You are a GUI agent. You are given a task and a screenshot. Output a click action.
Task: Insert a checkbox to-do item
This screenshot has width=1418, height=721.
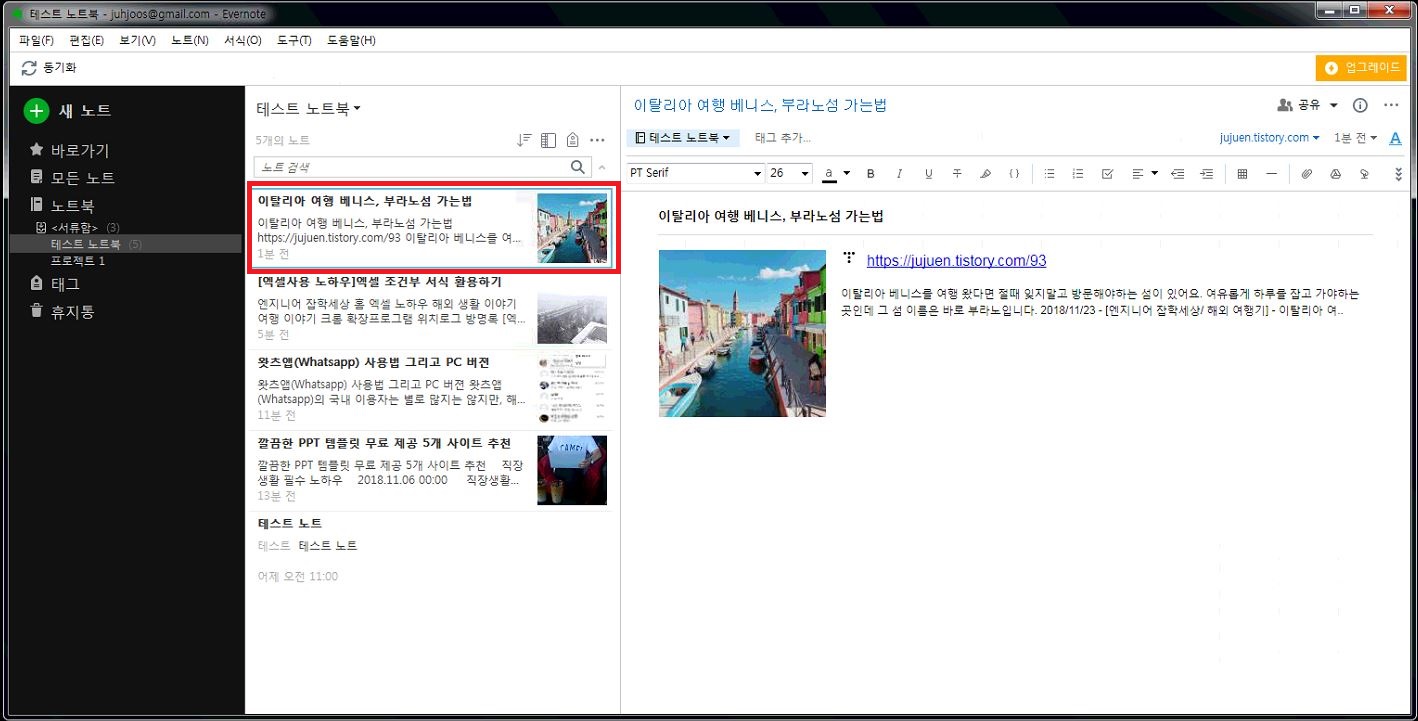(1107, 174)
